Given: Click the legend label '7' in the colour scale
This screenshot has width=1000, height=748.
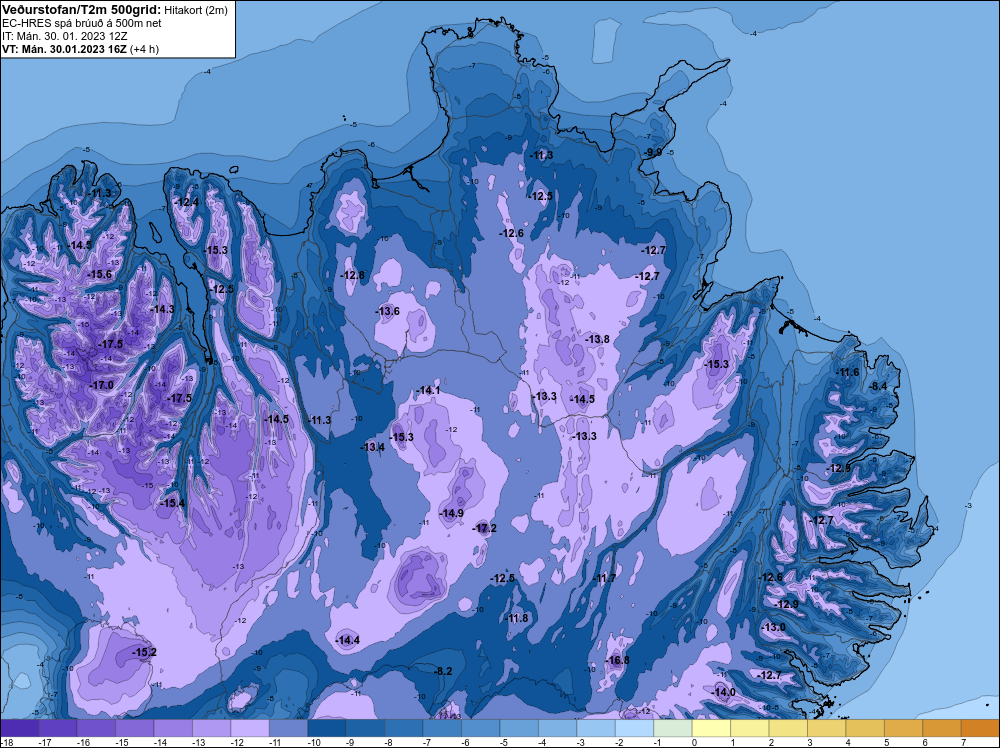Looking at the screenshot, I should (963, 742).
